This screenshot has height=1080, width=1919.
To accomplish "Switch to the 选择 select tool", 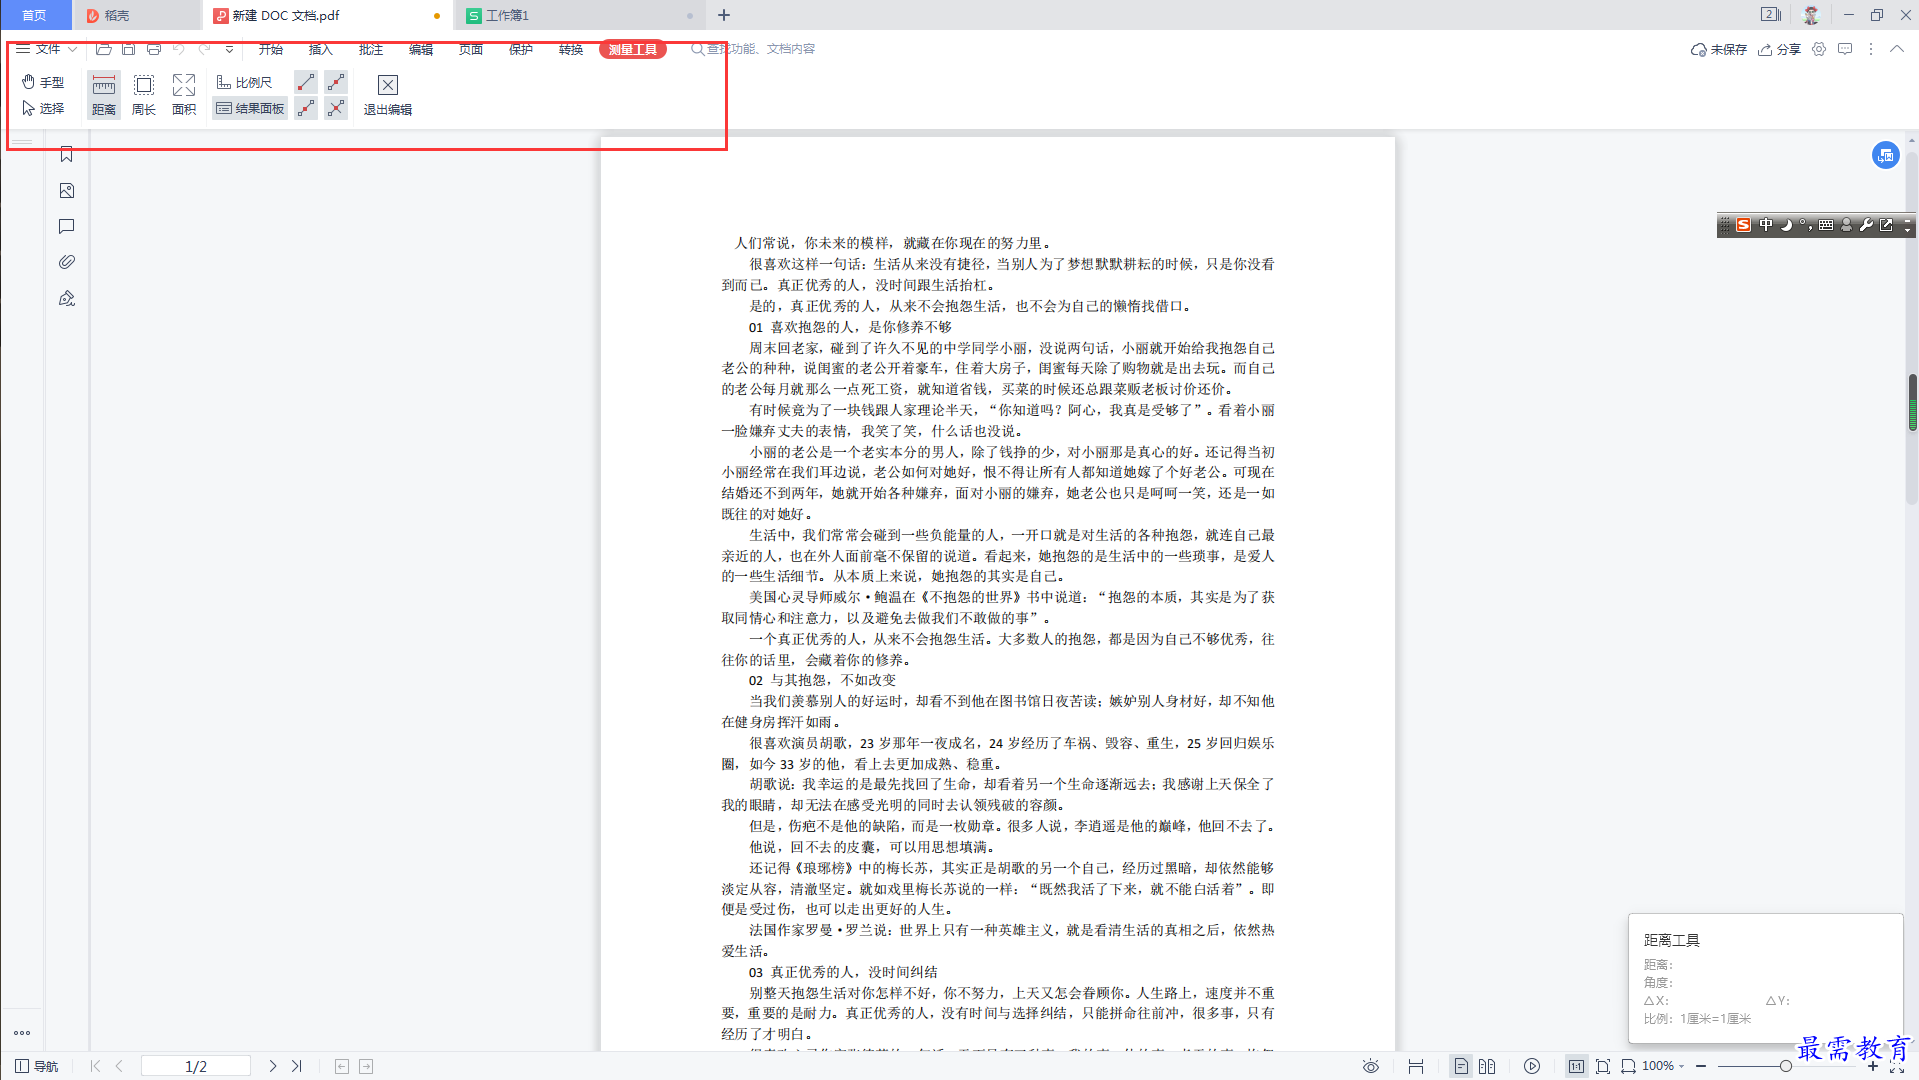I will 43,108.
